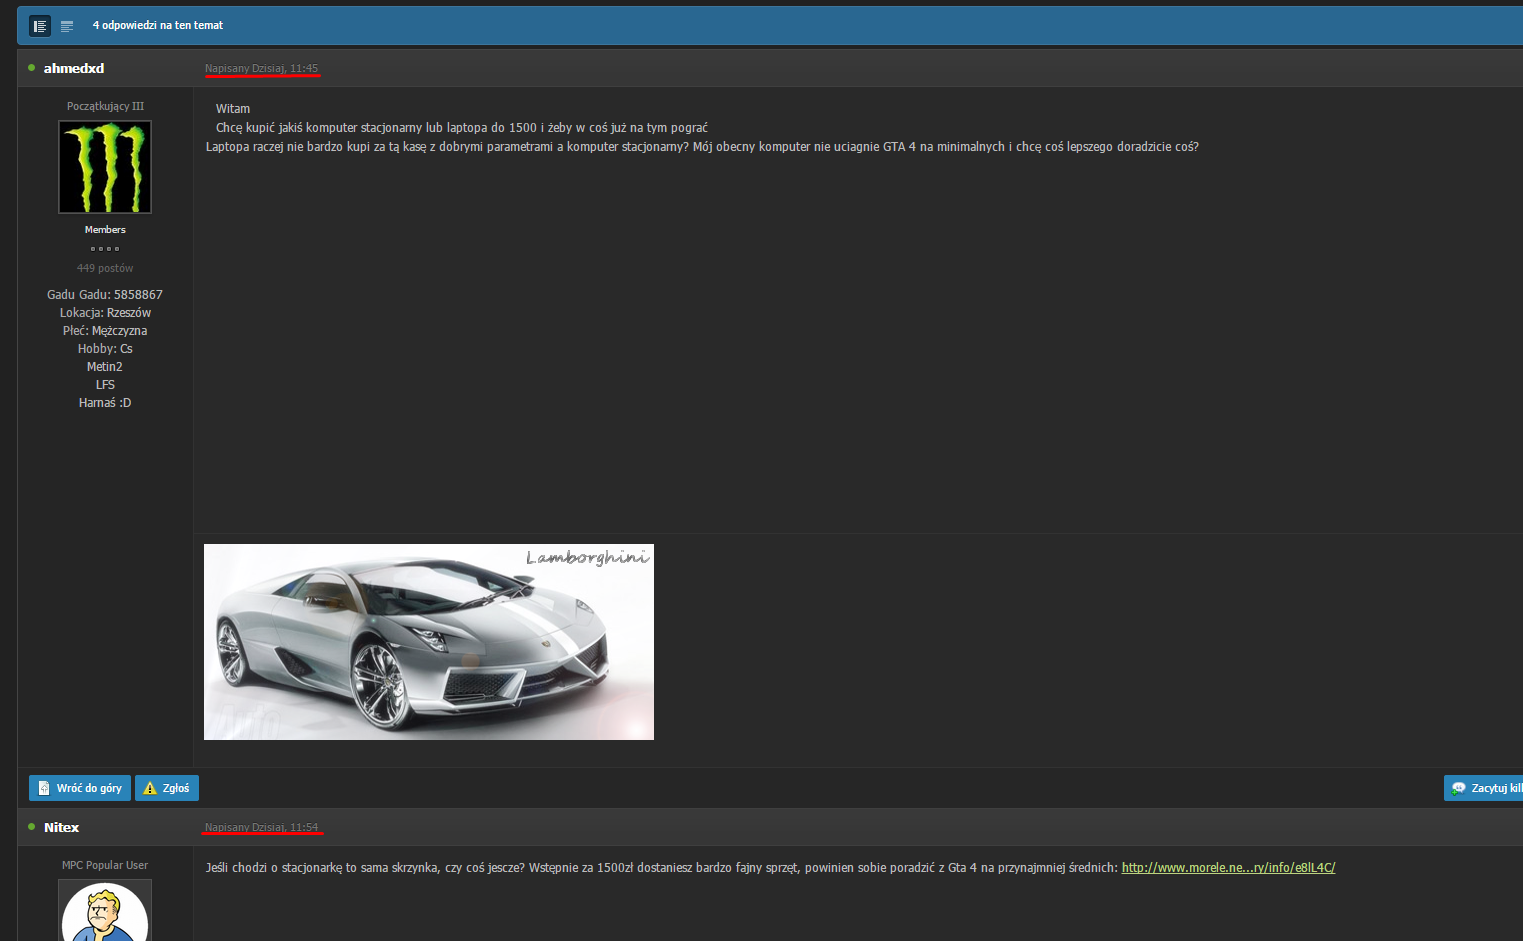Follow the morele.net link in Nitex's post
Viewport: 1523px width, 941px height.
click(1228, 867)
